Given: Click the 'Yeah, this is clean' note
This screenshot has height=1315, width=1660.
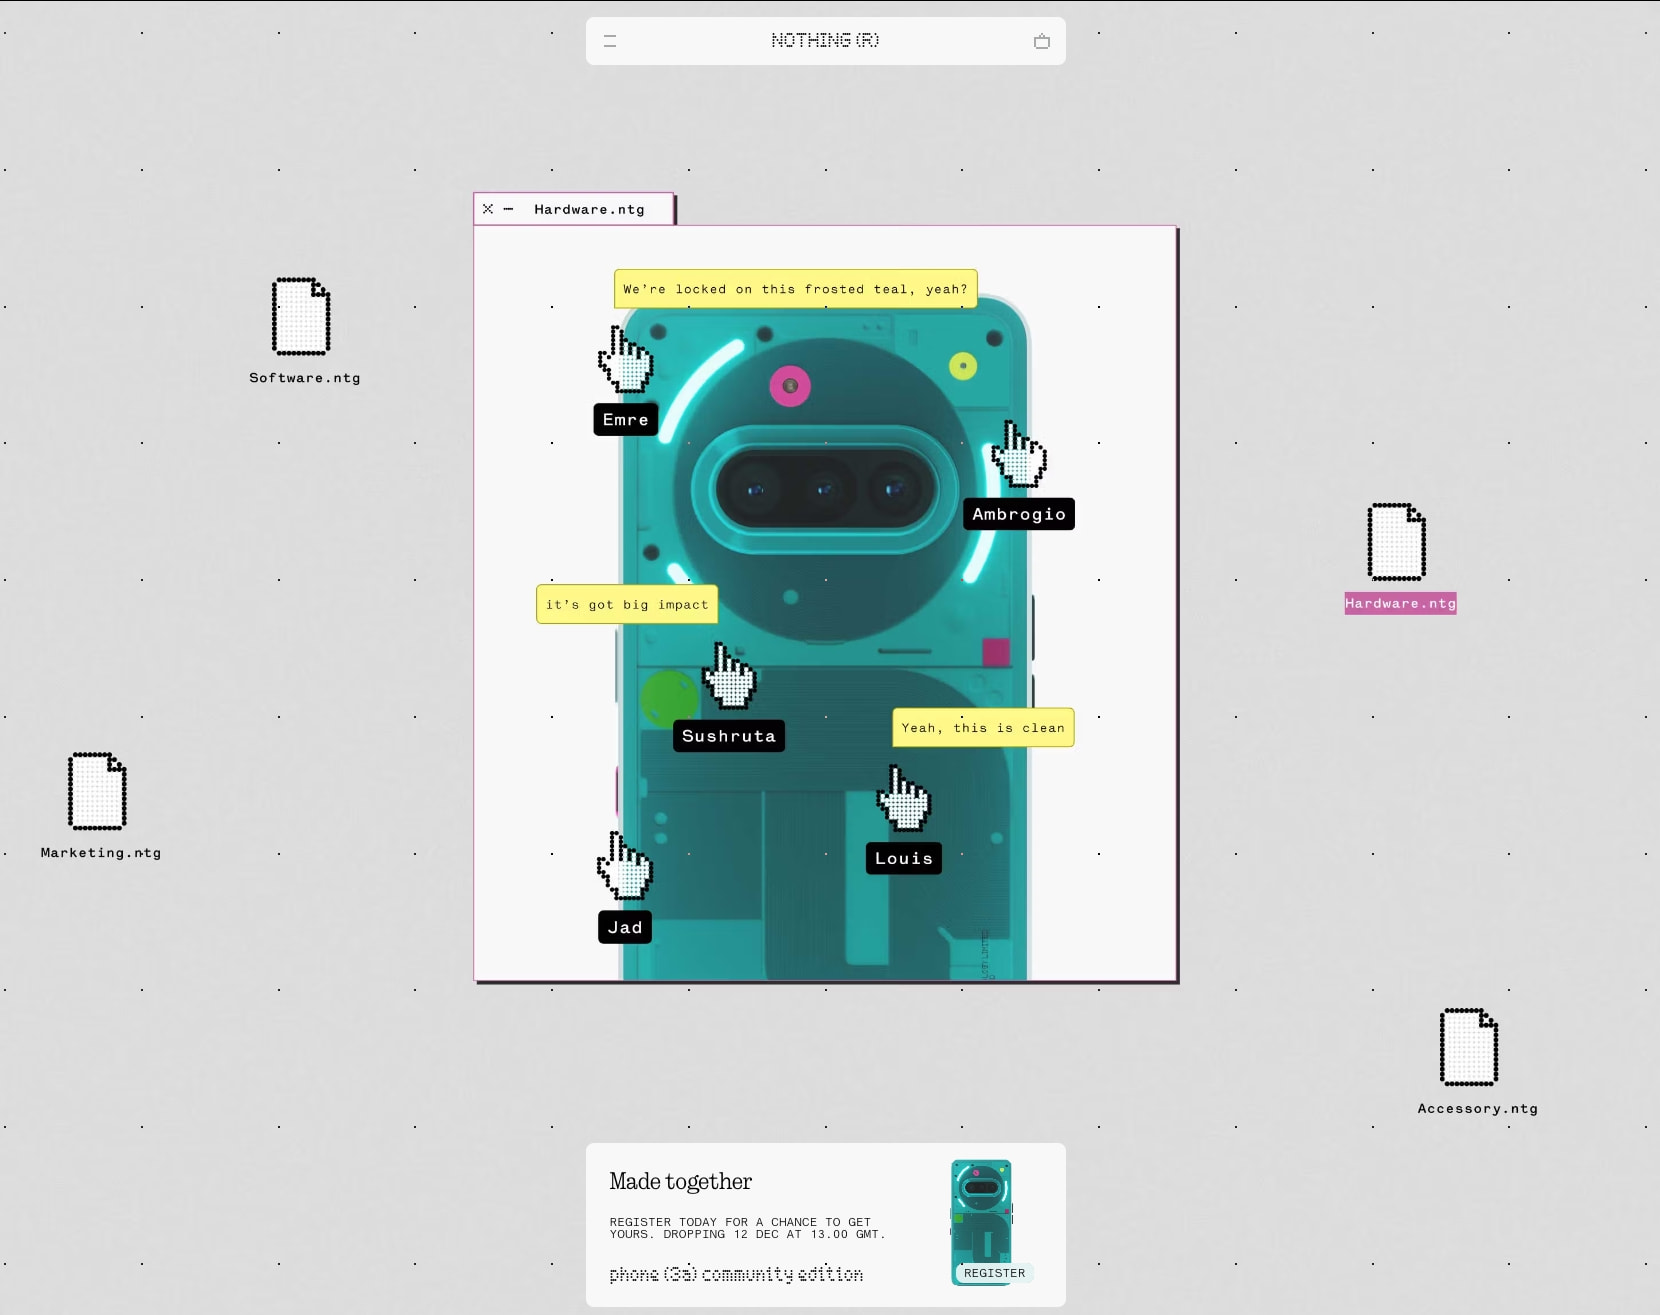Looking at the screenshot, I should tap(983, 727).
